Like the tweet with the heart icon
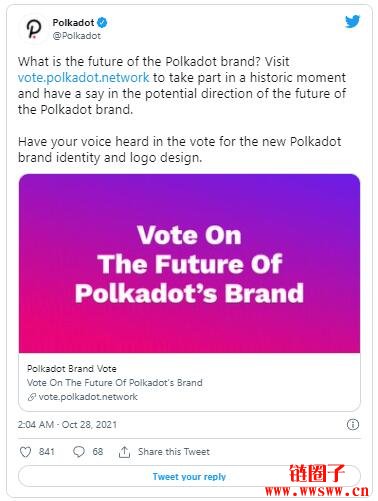The image size is (378, 501). [x=25, y=452]
